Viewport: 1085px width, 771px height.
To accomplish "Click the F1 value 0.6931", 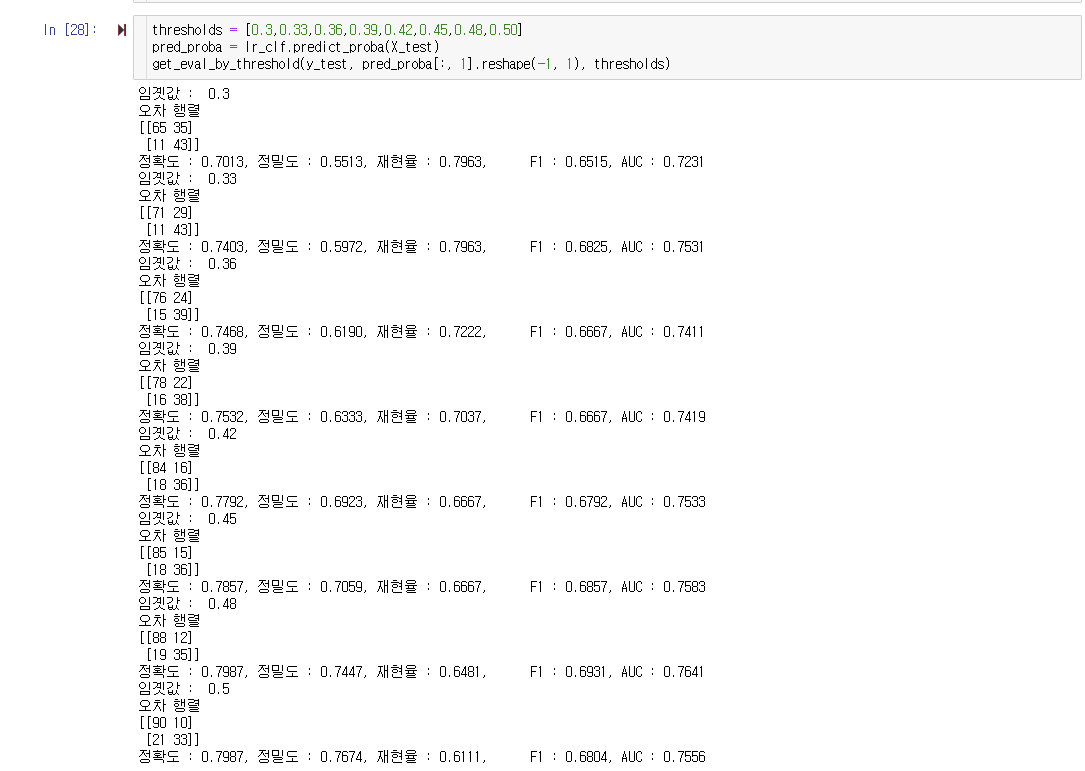I will click(587, 672).
